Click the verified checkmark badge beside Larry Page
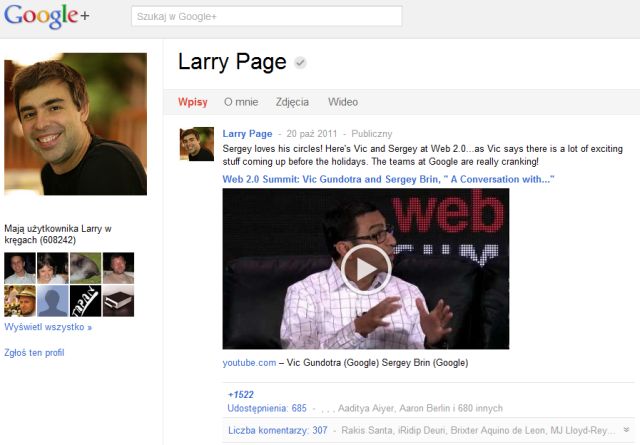 pos(300,62)
